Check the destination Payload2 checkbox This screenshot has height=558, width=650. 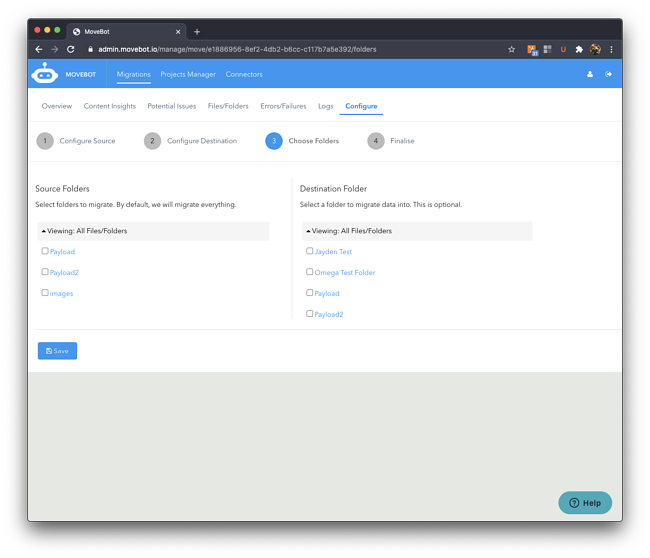coord(310,313)
